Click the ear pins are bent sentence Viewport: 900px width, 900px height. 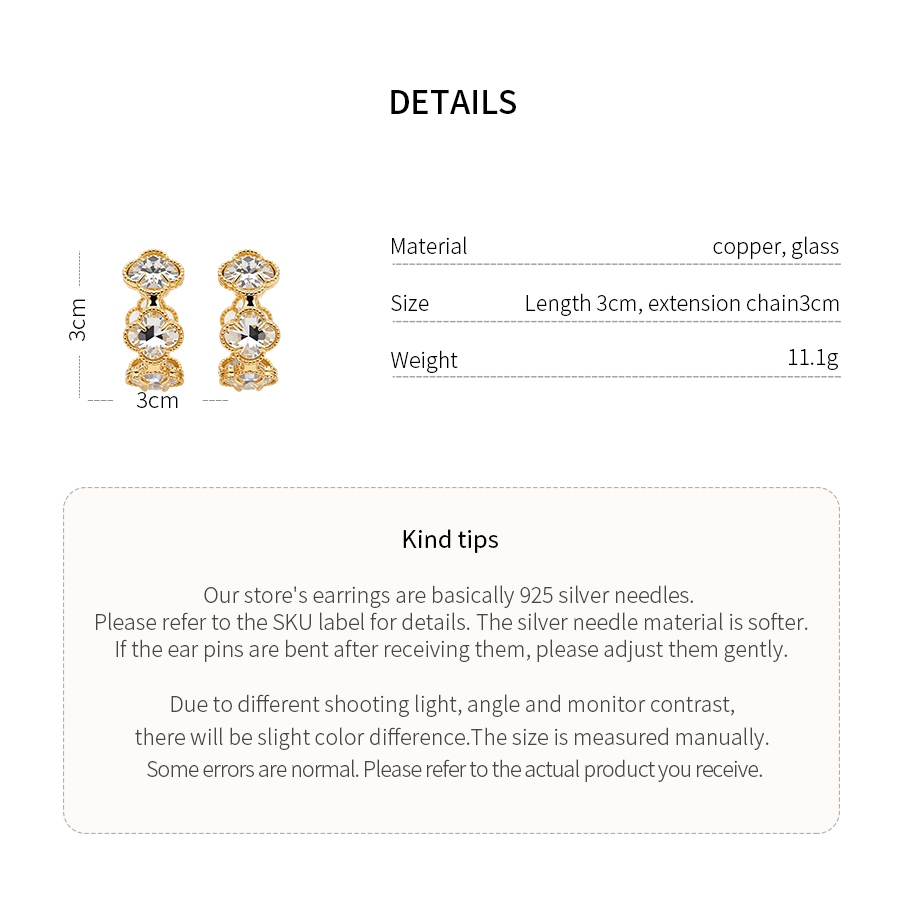(x=451, y=650)
